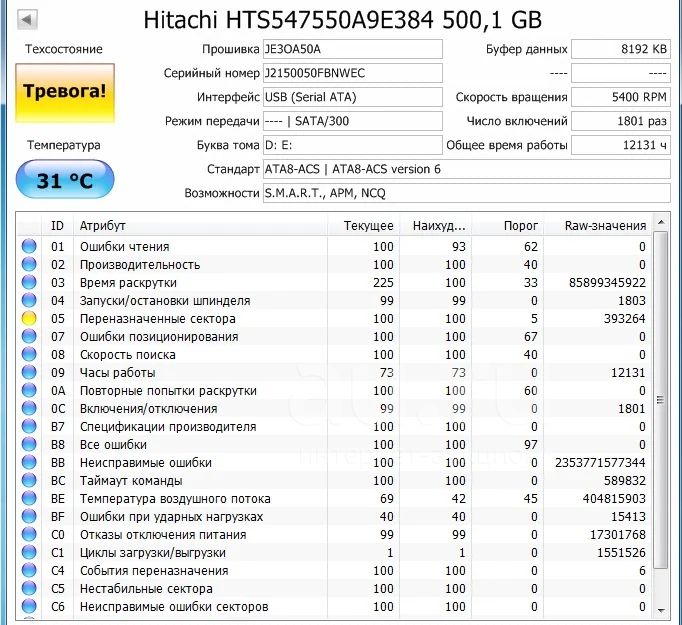Click the ID column header
This screenshot has width=682, height=625.
(57, 226)
